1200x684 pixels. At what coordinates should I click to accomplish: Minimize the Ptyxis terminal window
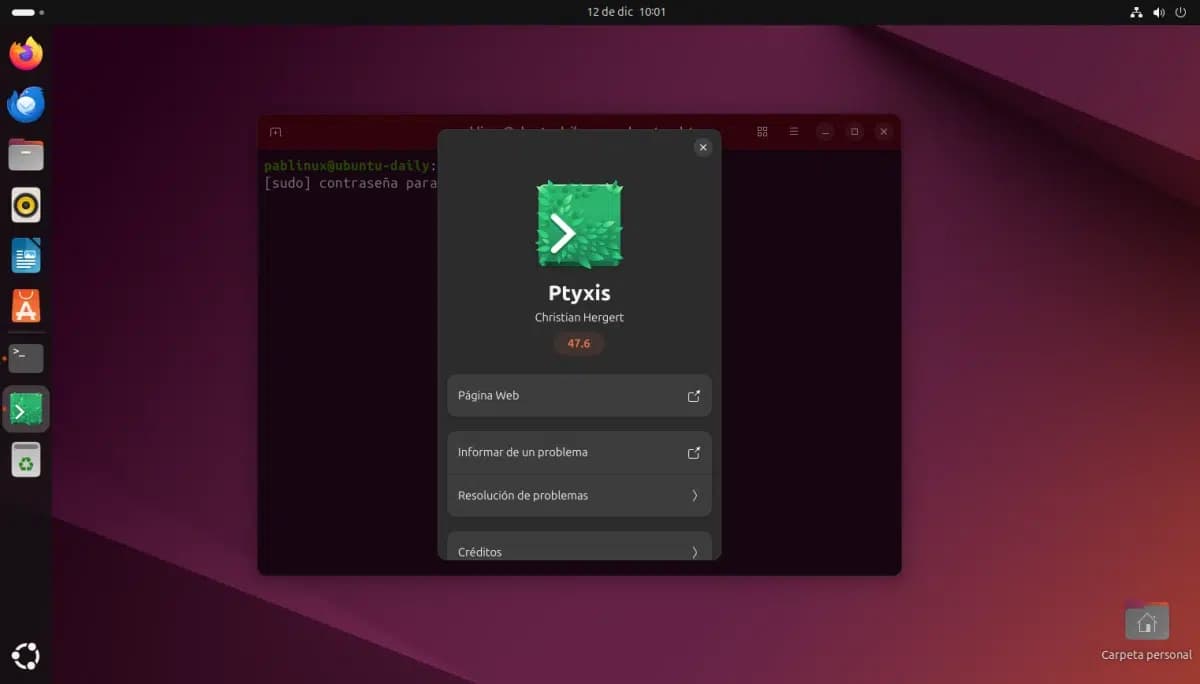point(825,131)
